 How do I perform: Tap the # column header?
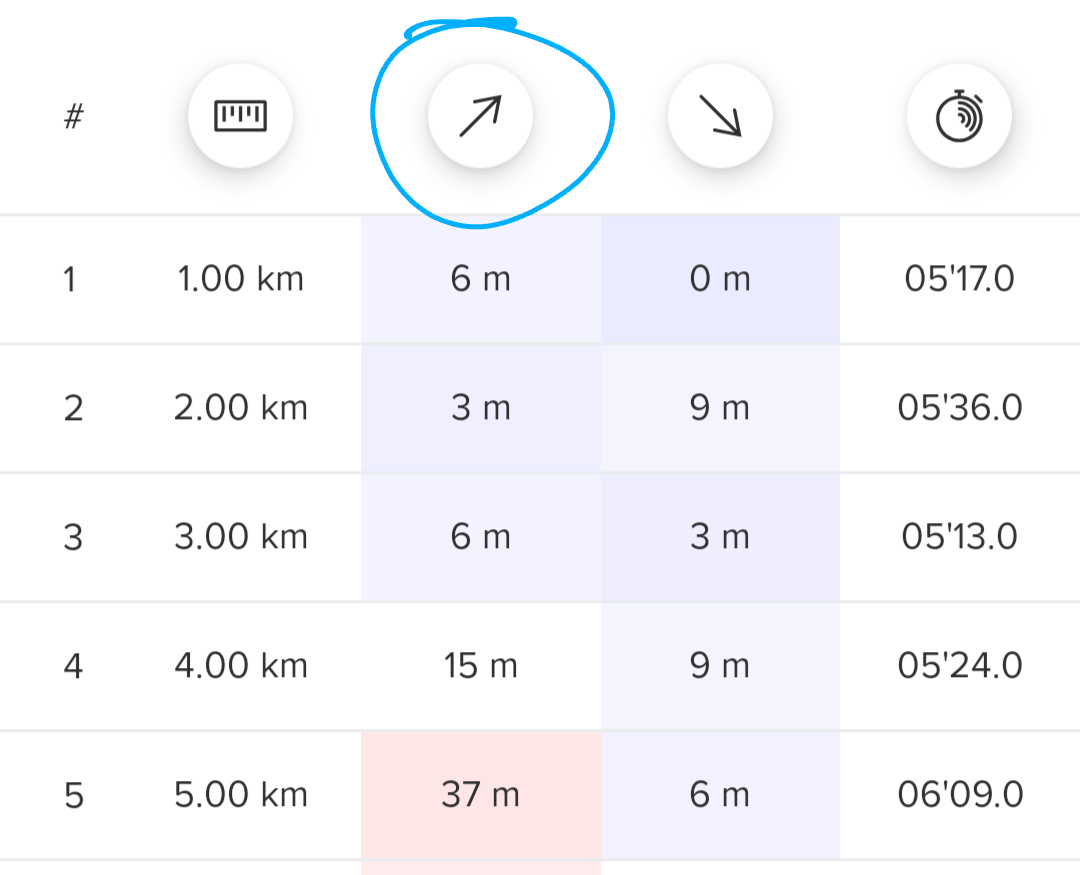pos(72,117)
